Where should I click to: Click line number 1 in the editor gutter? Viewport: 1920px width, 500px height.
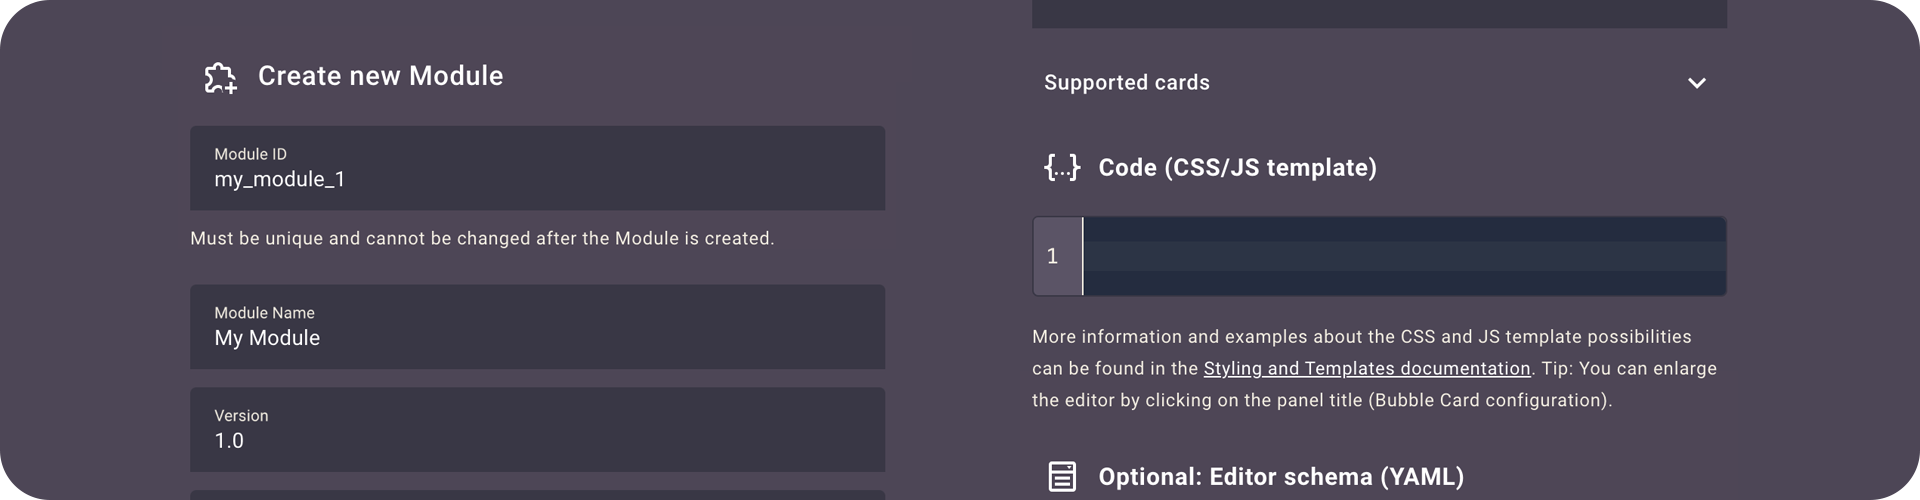1052,256
